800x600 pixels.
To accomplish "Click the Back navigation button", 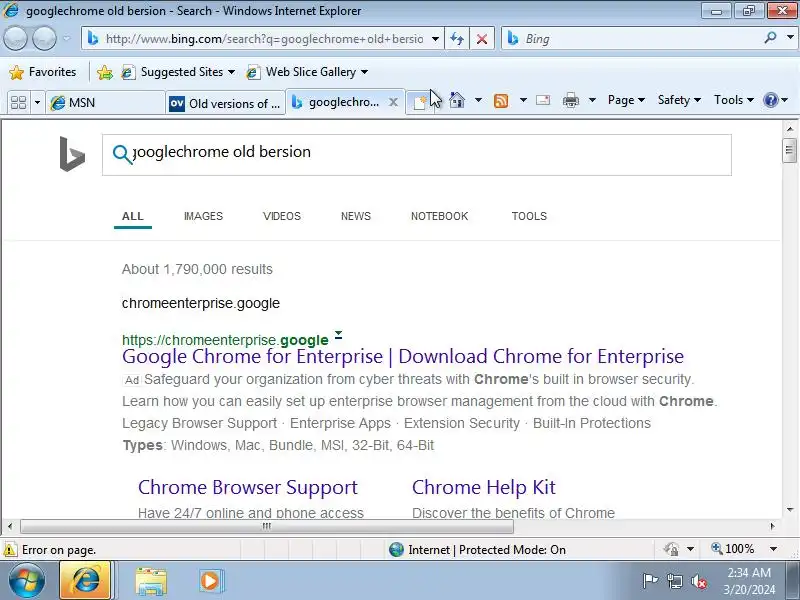I will pos(15,38).
